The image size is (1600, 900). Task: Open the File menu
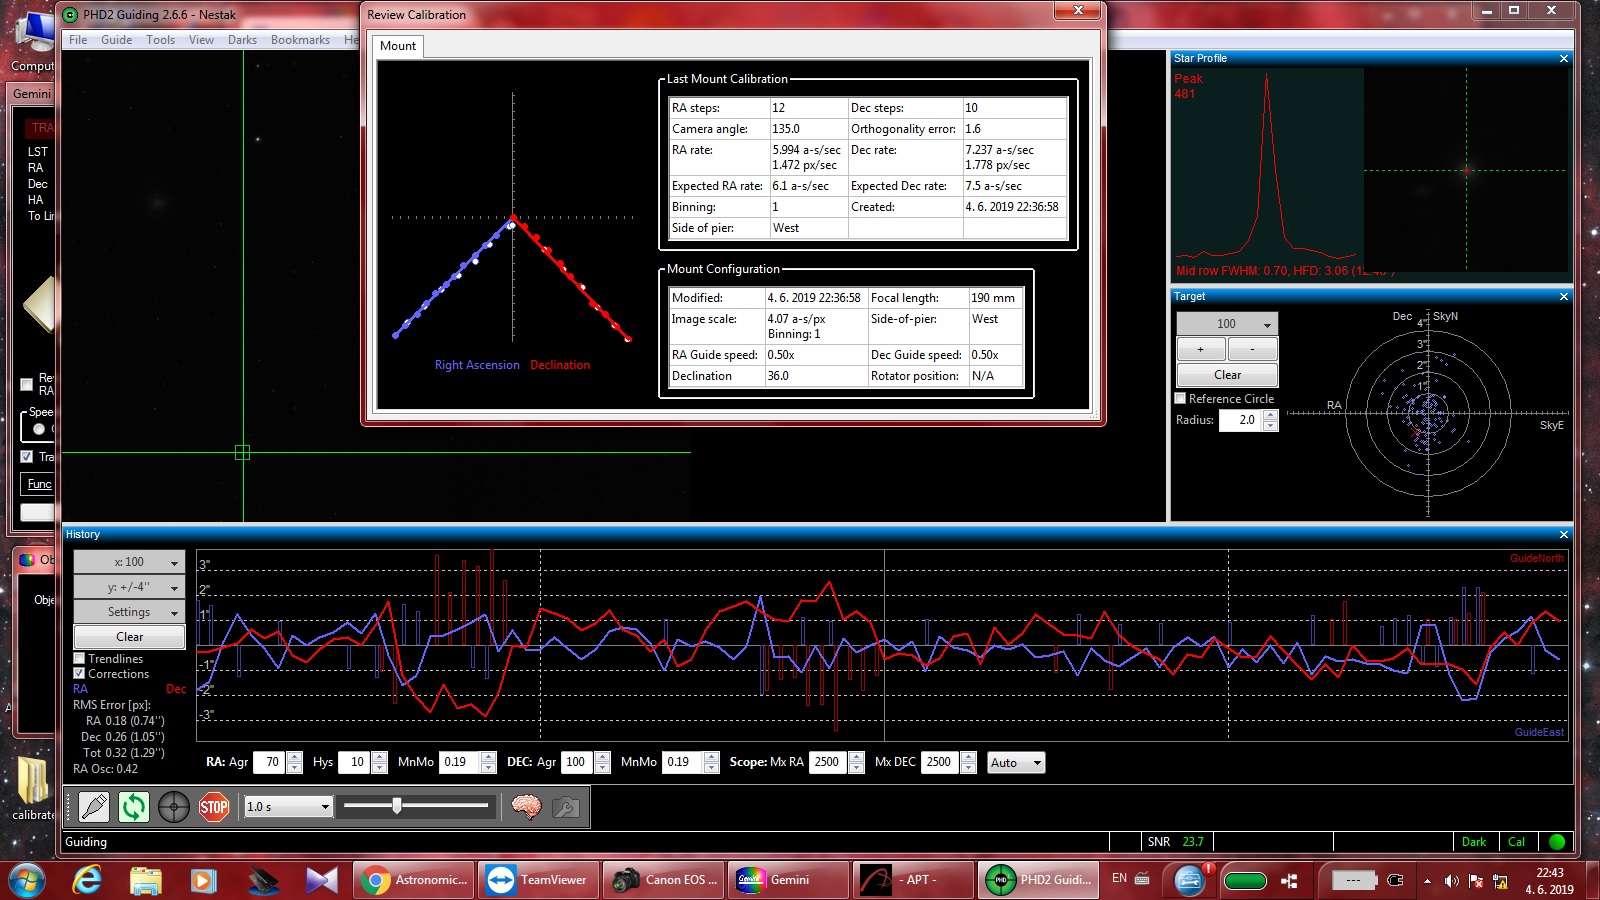pos(78,40)
